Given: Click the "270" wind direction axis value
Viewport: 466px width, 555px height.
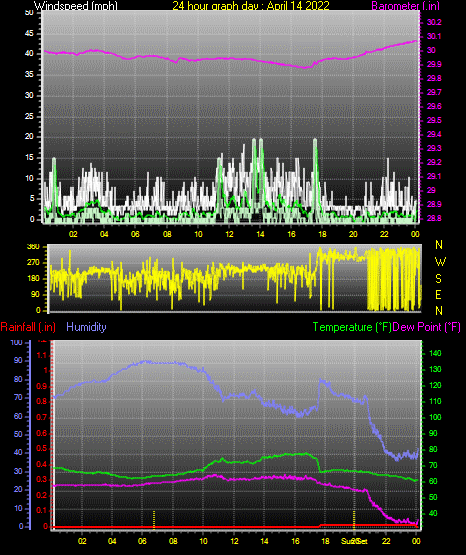Looking at the screenshot, I should click(x=33, y=263).
